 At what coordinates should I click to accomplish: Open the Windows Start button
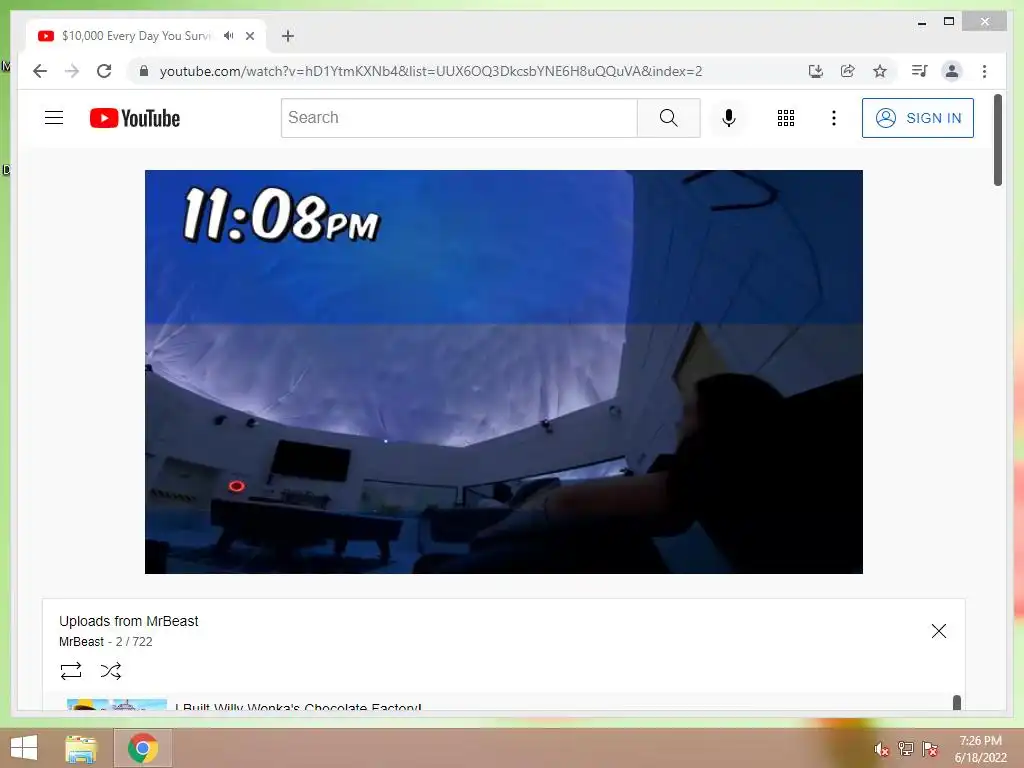pyautogui.click(x=24, y=748)
